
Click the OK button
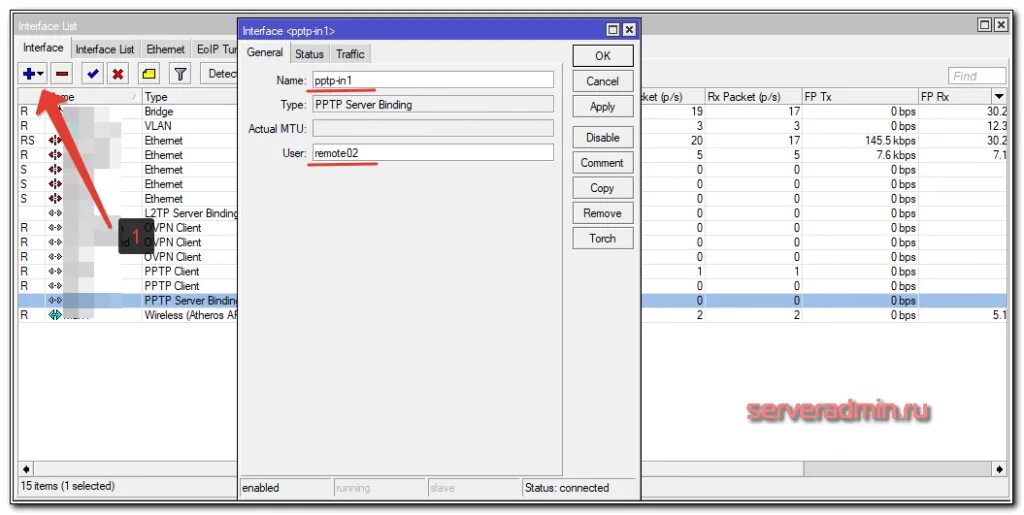603,56
